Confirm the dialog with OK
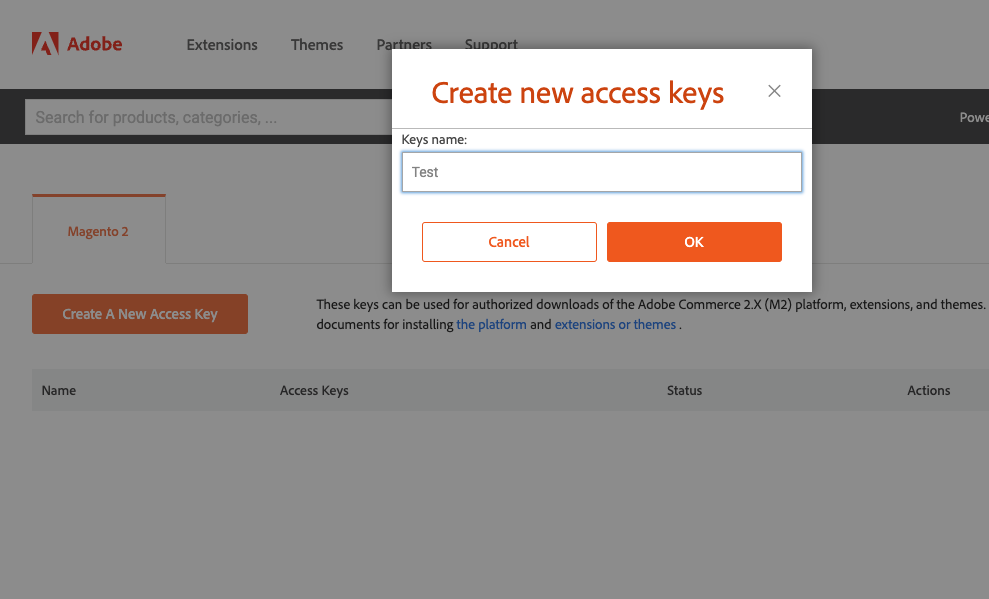The image size is (989, 599). click(x=694, y=242)
